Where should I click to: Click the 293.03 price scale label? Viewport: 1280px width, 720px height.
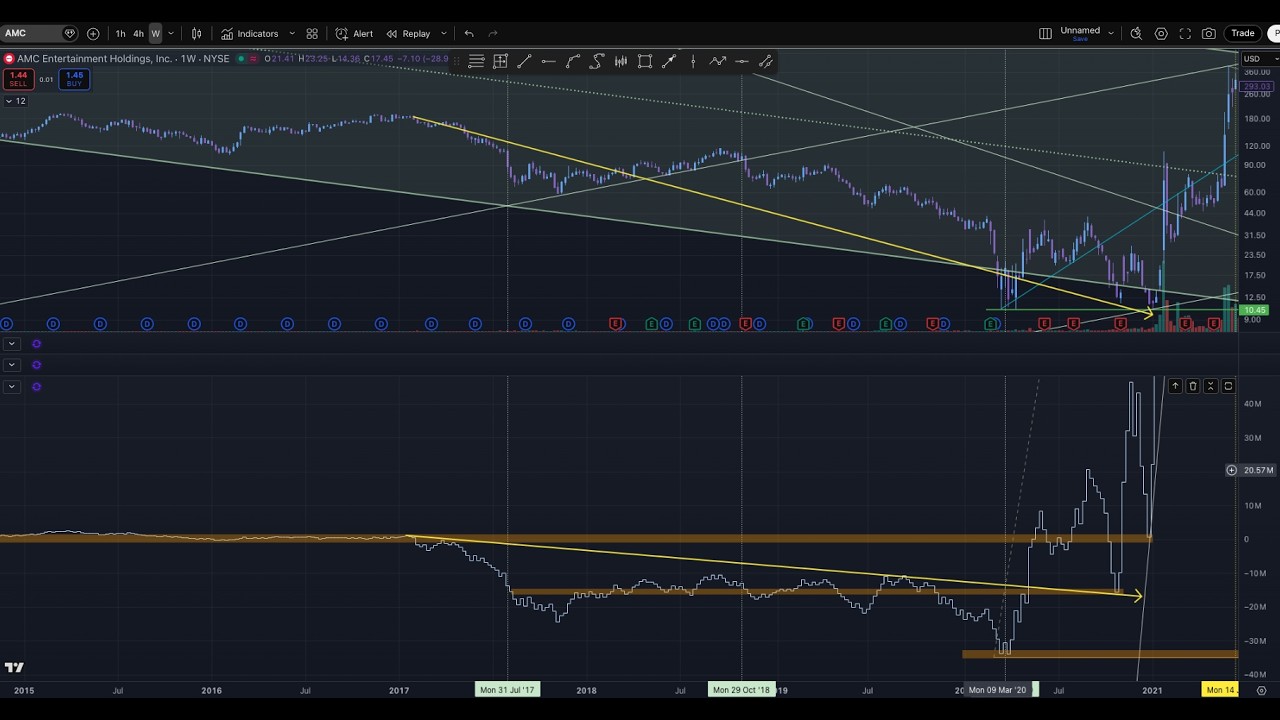point(1255,87)
